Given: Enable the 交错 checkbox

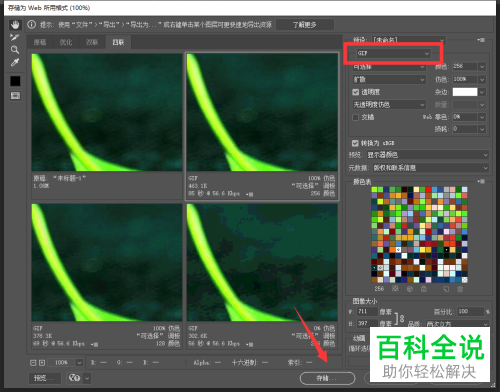Looking at the screenshot, I should pyautogui.click(x=356, y=117).
